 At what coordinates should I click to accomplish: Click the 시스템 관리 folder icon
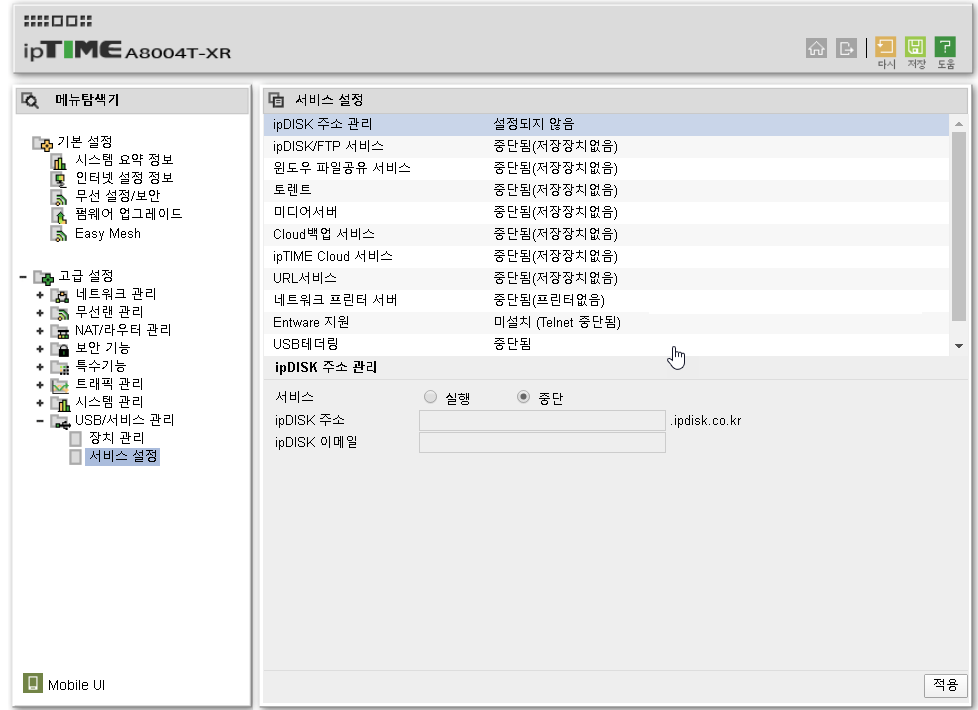point(60,404)
